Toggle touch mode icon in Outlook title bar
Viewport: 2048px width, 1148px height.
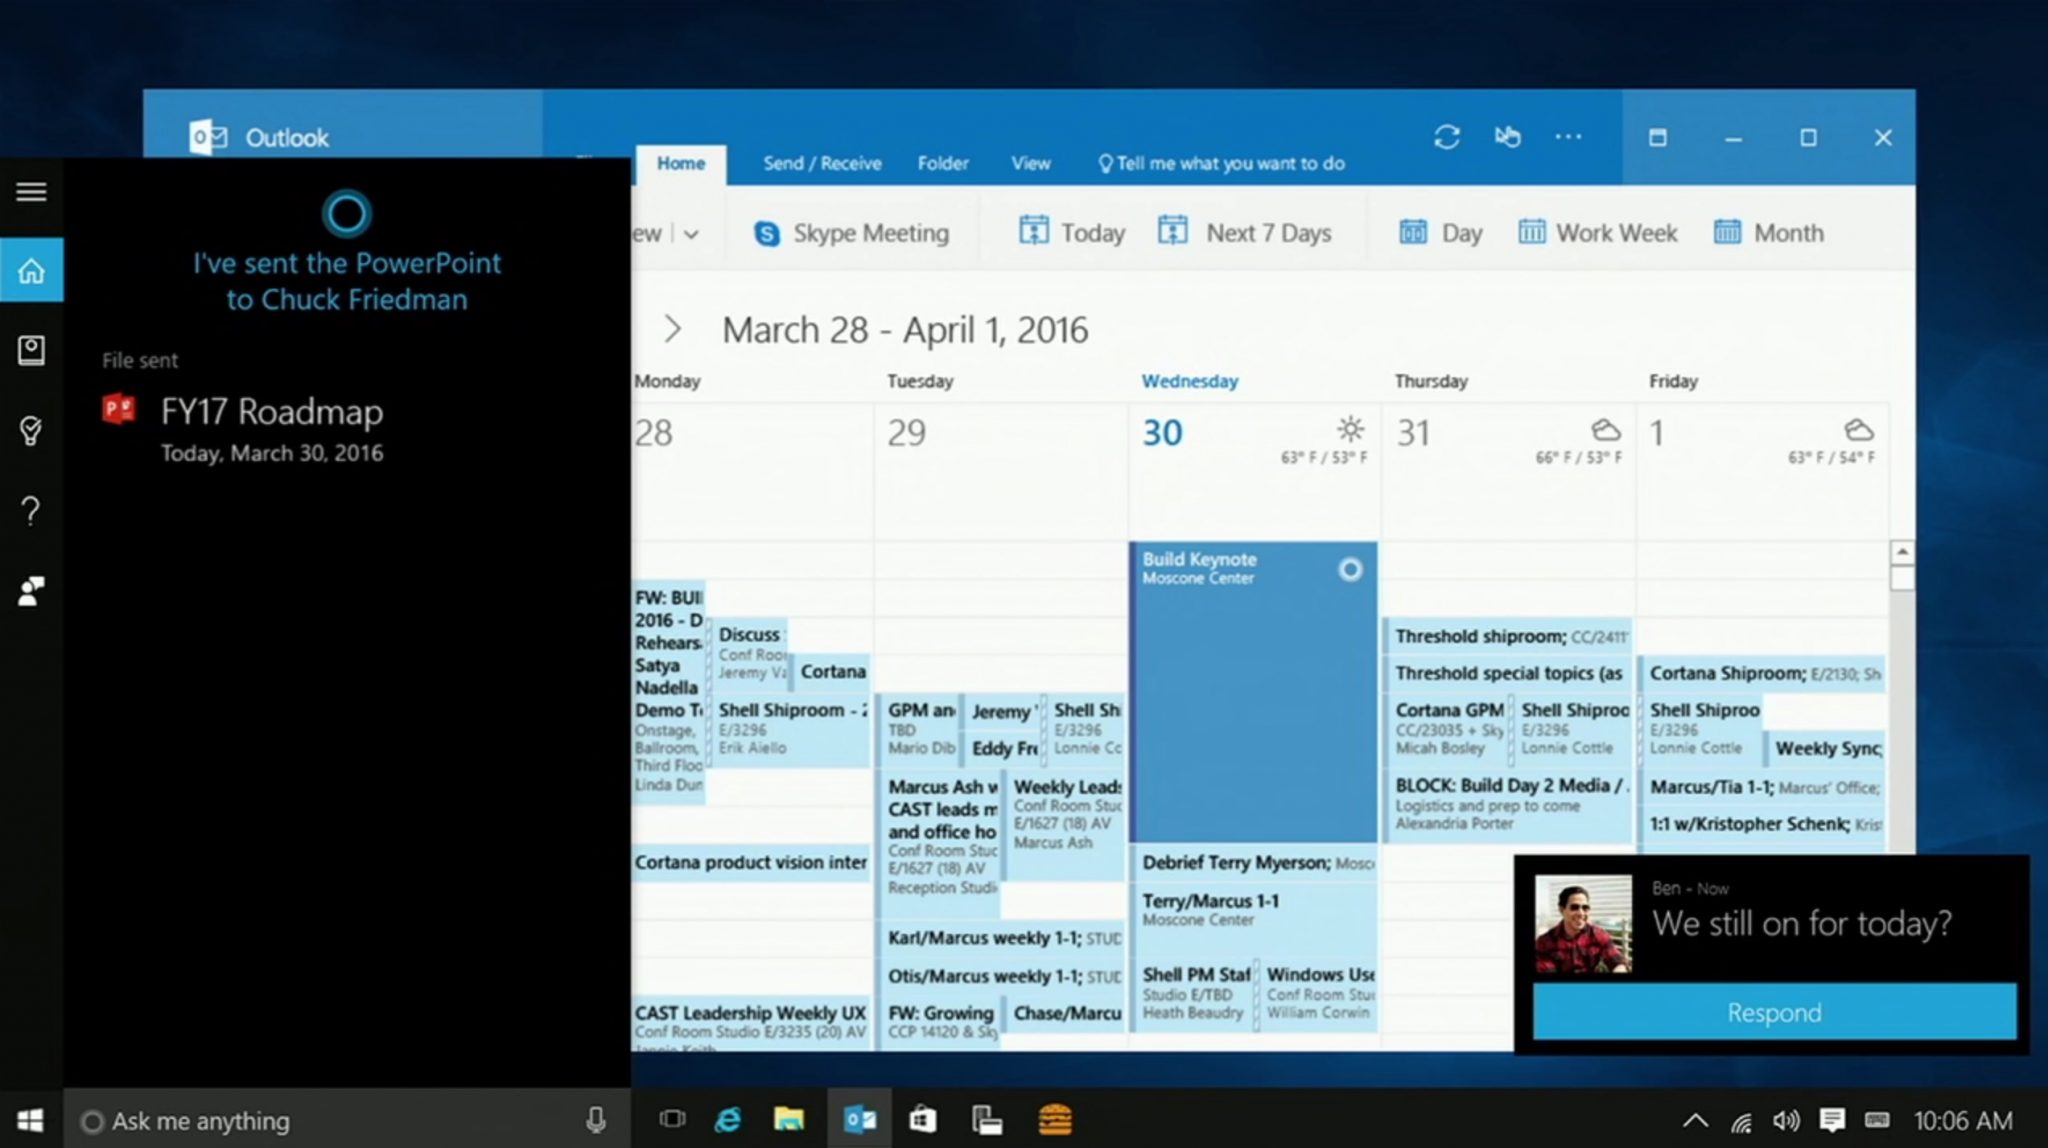tap(1508, 137)
